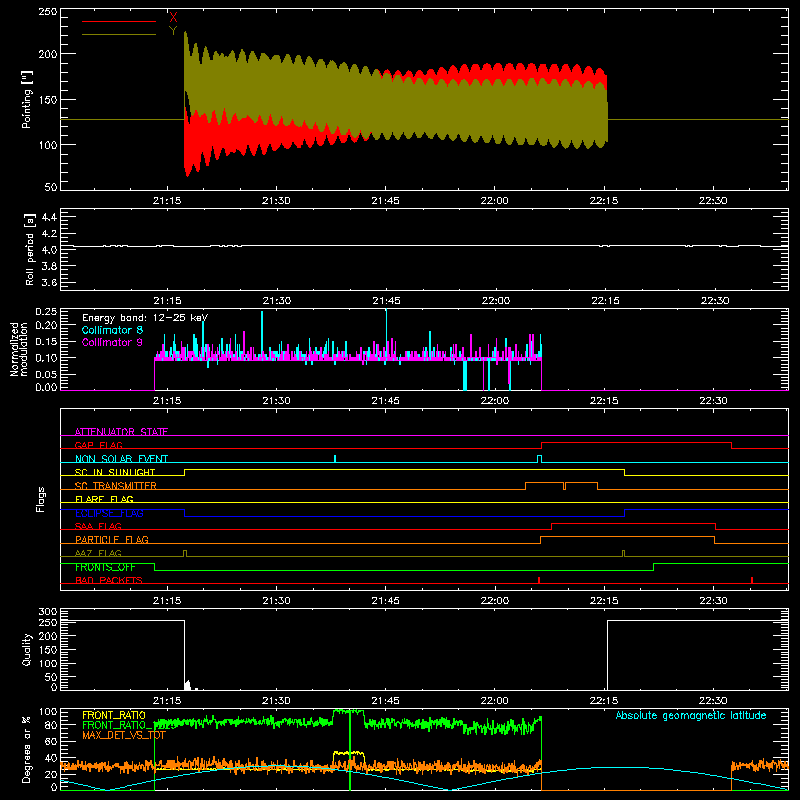Click the 21:30 tick under the Quality plot
Screen dimensions: 800x800
tap(276, 701)
